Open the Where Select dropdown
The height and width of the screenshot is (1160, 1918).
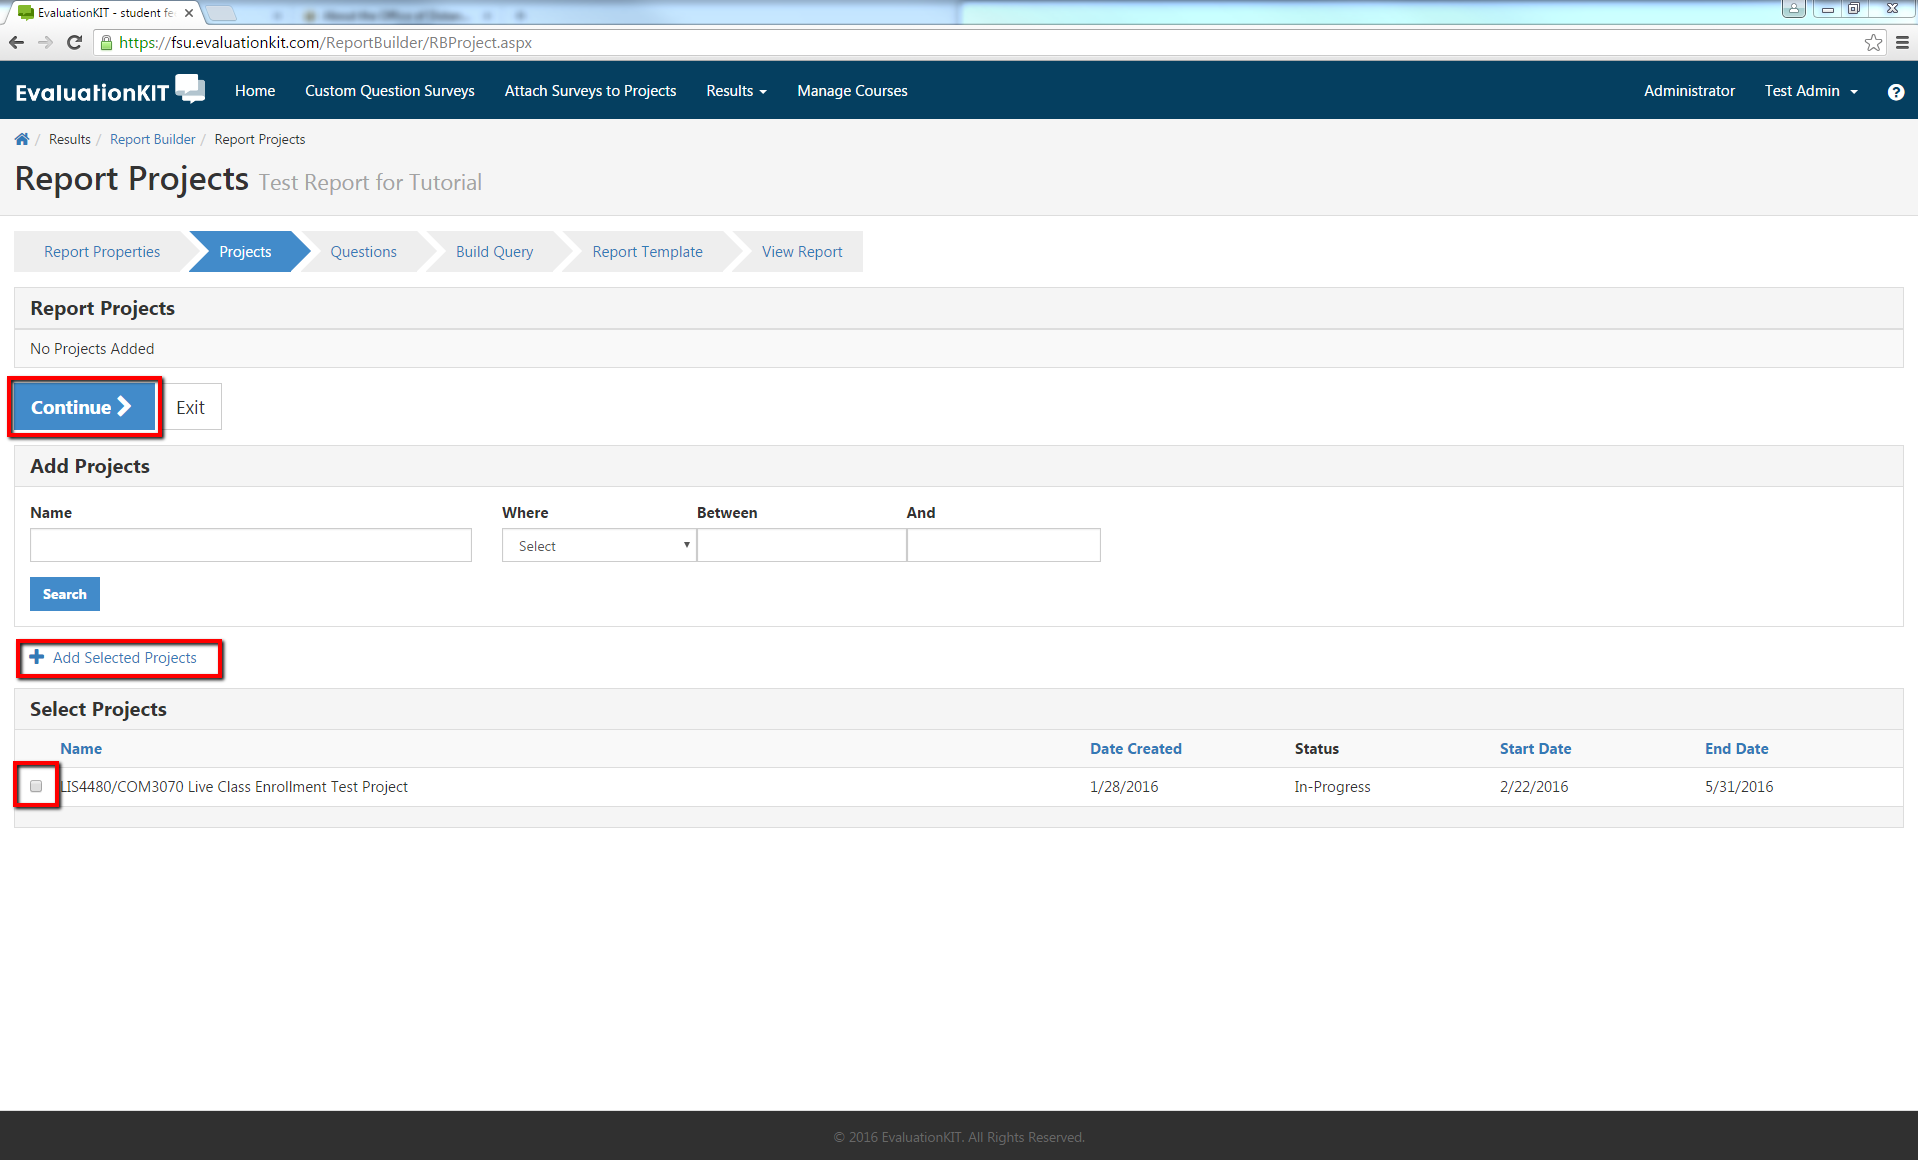pyautogui.click(x=598, y=545)
